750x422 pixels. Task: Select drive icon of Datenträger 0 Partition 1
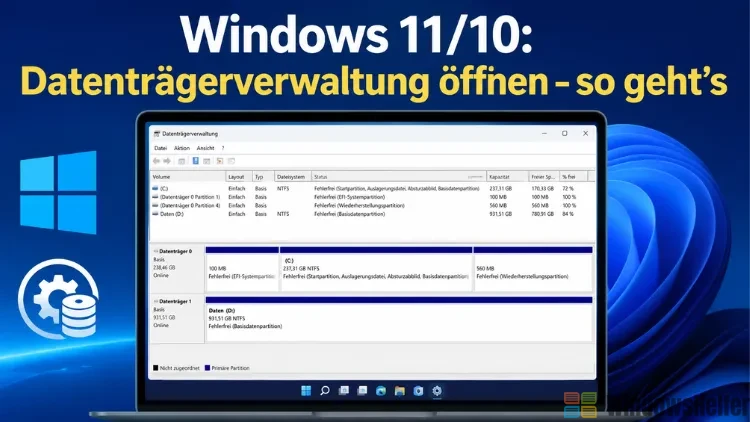click(155, 197)
